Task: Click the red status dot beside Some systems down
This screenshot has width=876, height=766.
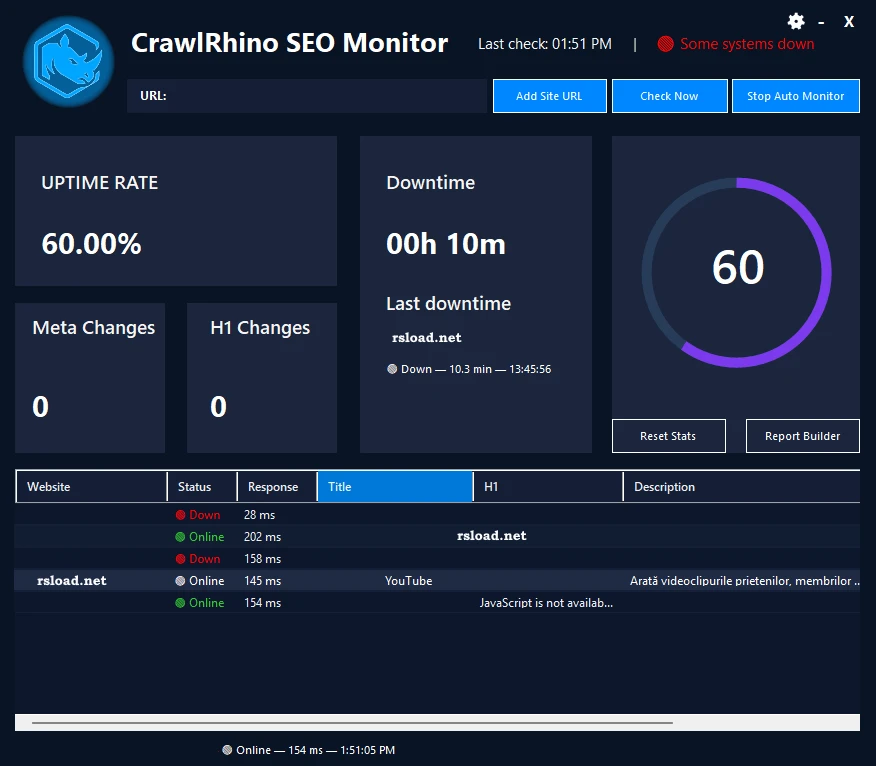Action: (665, 44)
